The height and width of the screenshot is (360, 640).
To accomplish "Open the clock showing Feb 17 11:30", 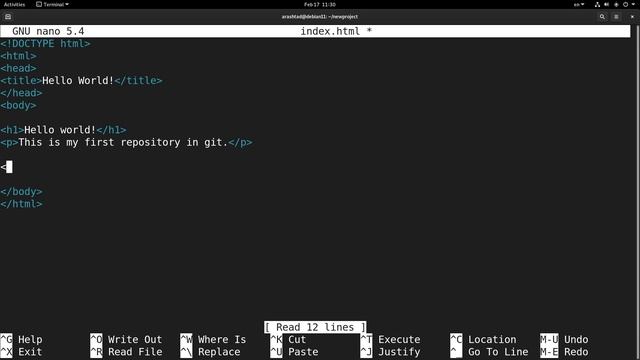I will [x=320, y=4].
